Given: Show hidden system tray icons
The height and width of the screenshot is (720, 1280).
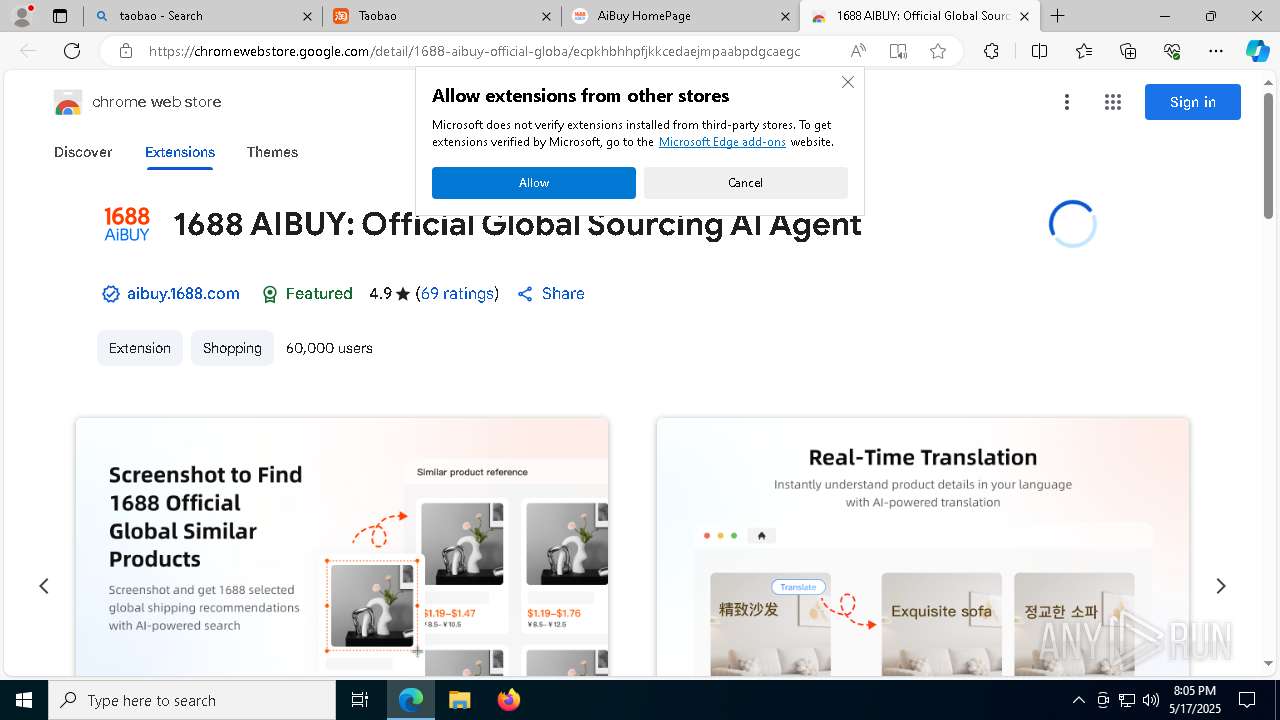Looking at the screenshot, I should [1078, 700].
